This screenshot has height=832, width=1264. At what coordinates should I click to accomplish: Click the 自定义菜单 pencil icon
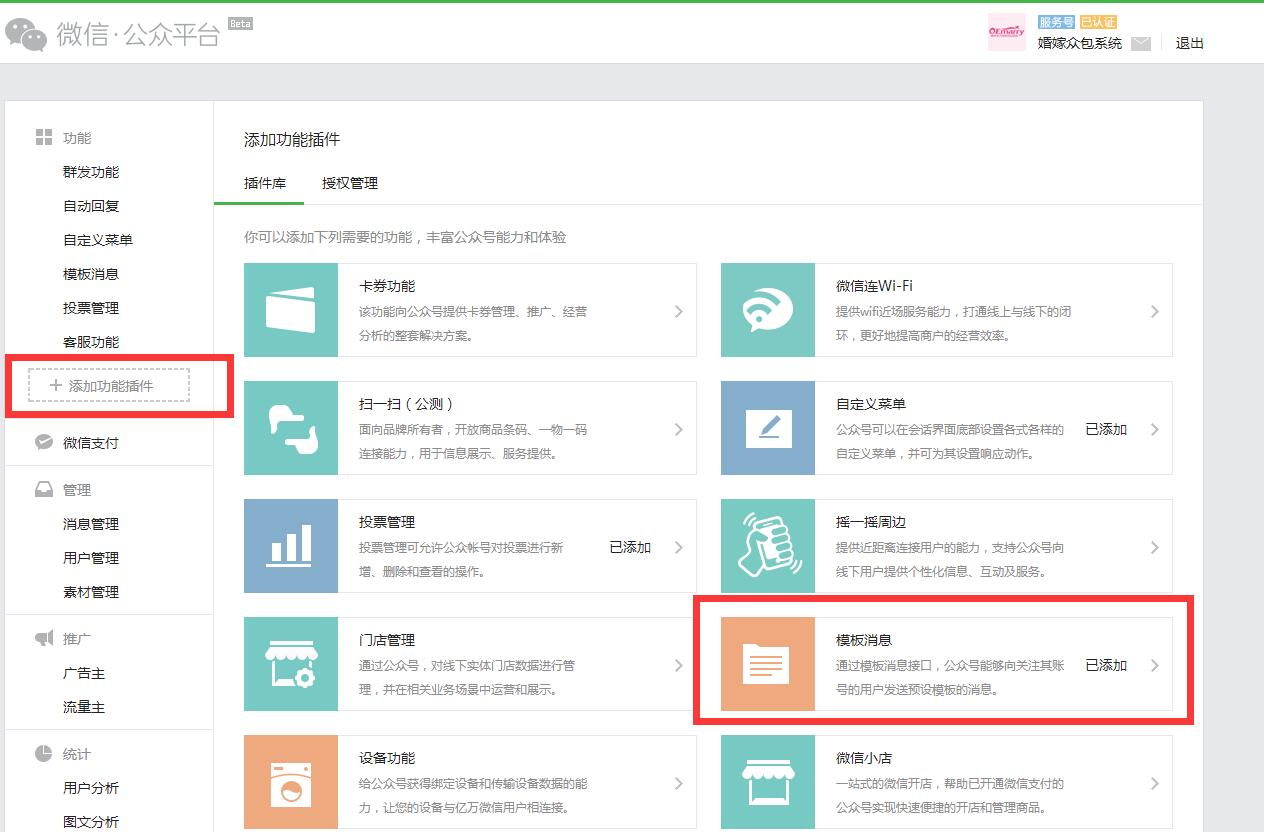[767, 429]
